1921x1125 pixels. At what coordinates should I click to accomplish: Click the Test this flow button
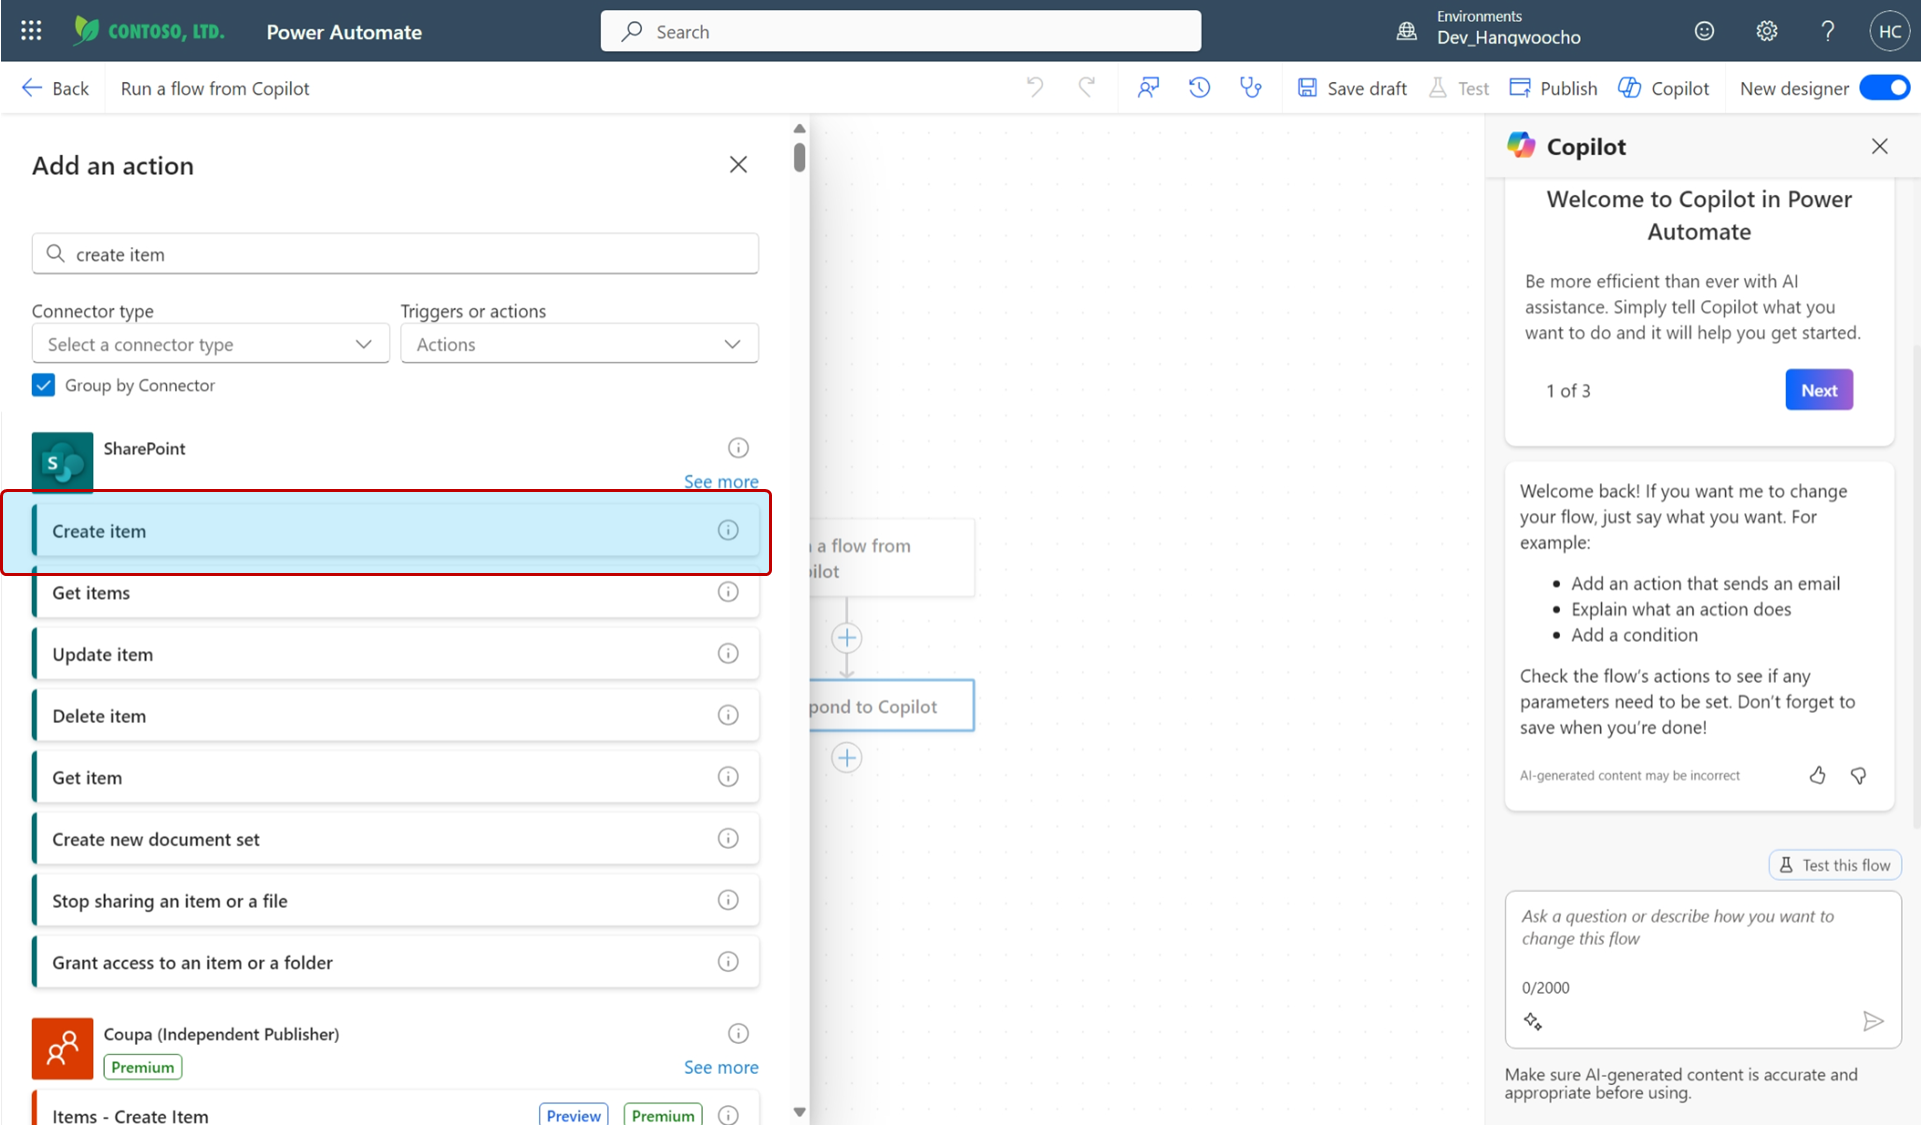(1835, 865)
